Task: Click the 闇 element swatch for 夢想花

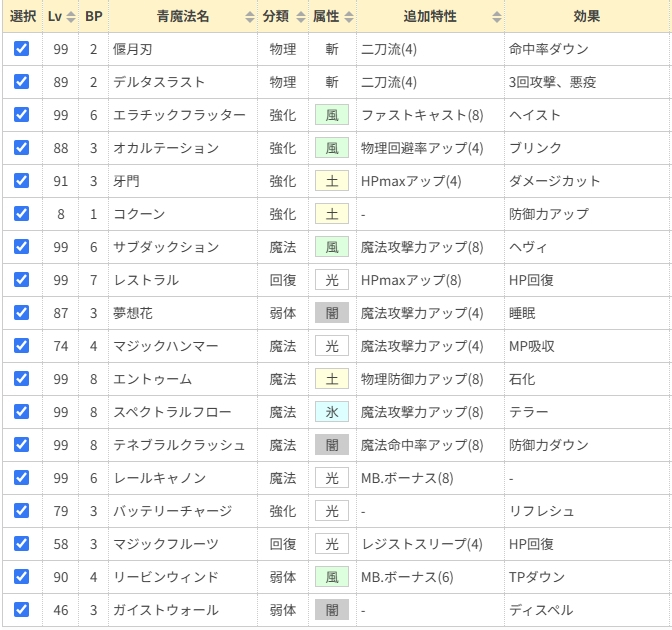Action: click(331, 313)
